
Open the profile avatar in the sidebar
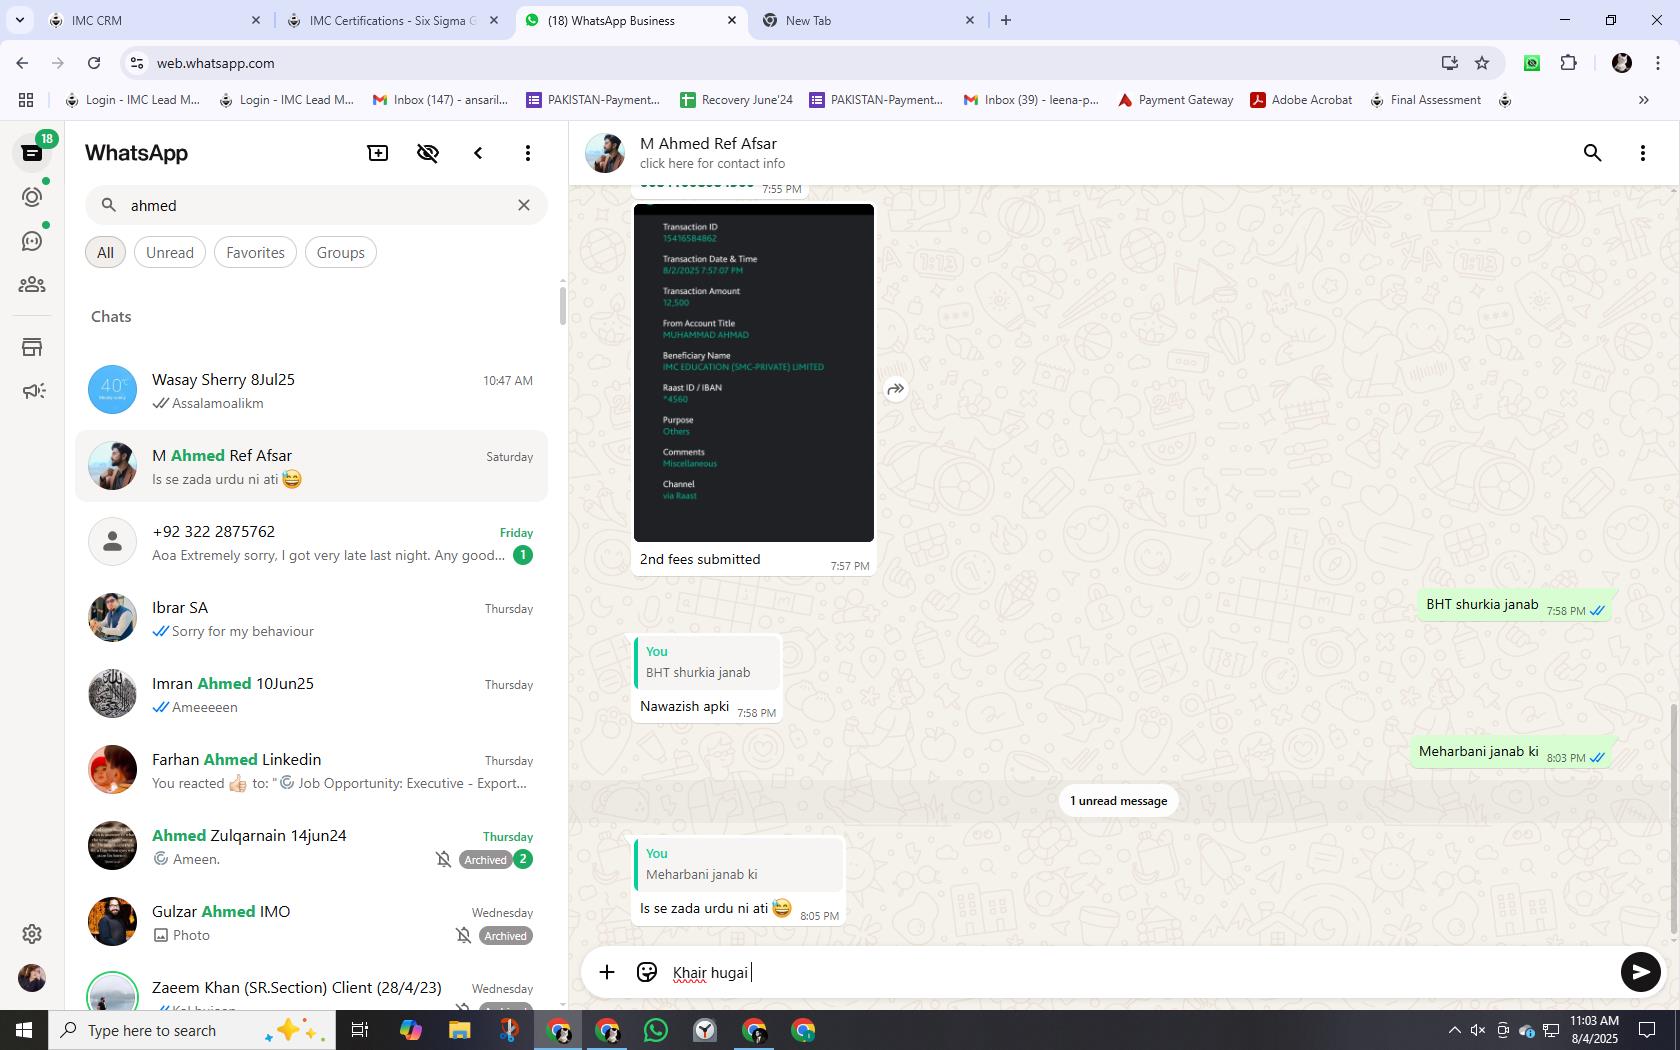[32, 978]
